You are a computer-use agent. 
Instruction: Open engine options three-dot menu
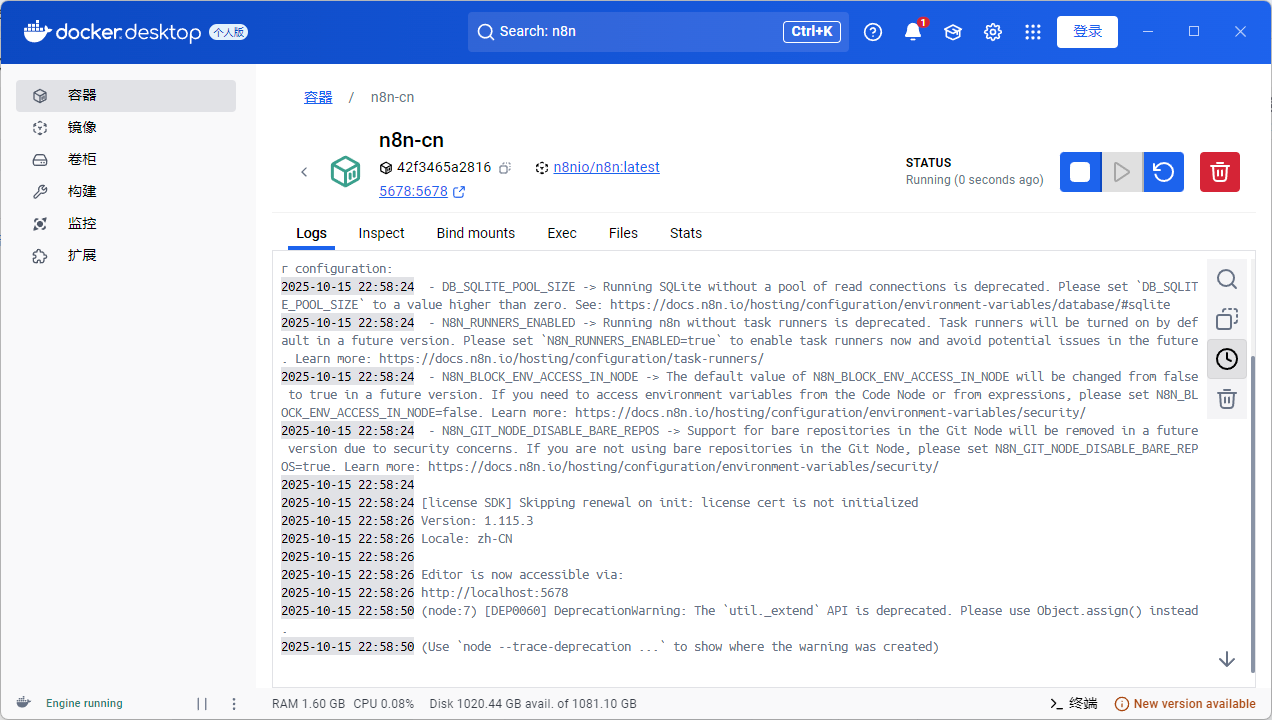[234, 703]
